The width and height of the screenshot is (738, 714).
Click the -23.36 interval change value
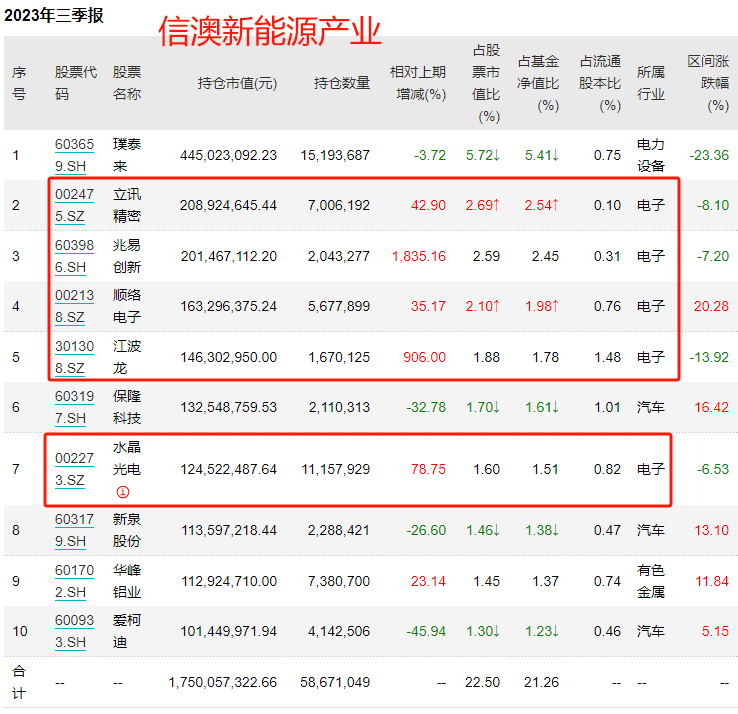(x=709, y=155)
